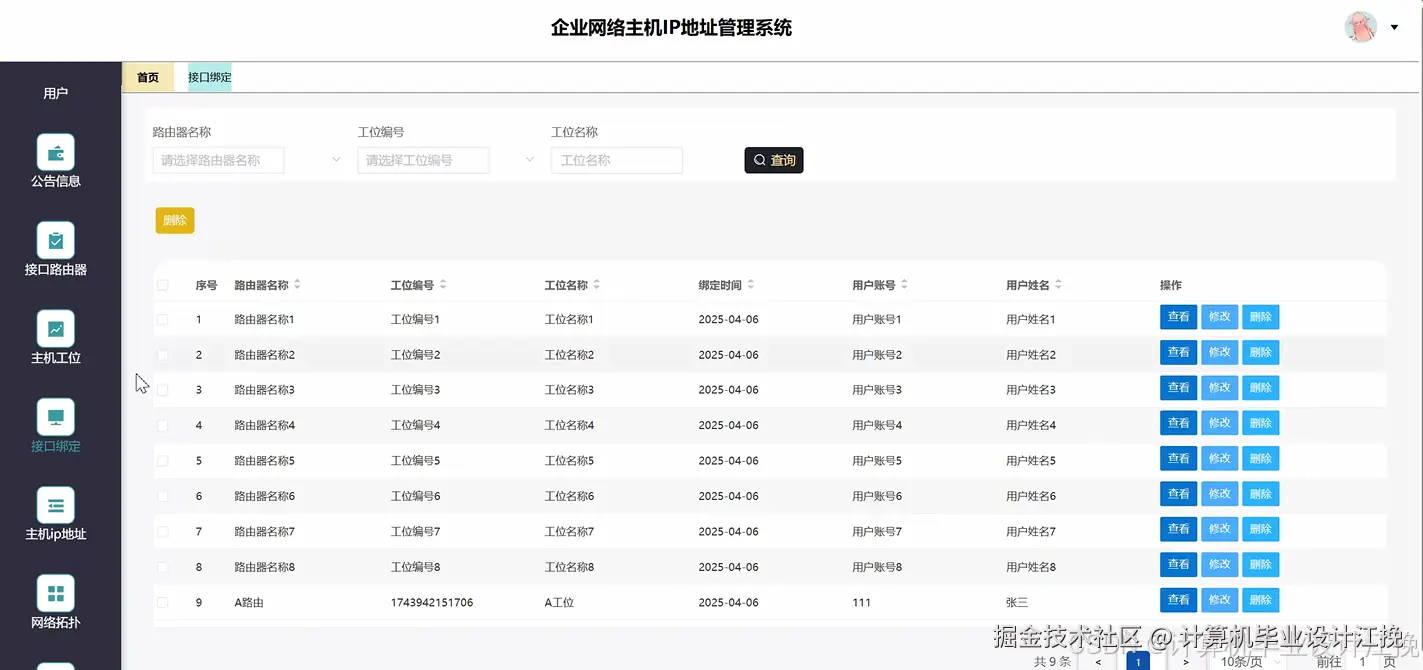Image resolution: width=1423 pixels, height=670 pixels.
Task: Check the row for 路由器名称1
Action: (x=163, y=319)
